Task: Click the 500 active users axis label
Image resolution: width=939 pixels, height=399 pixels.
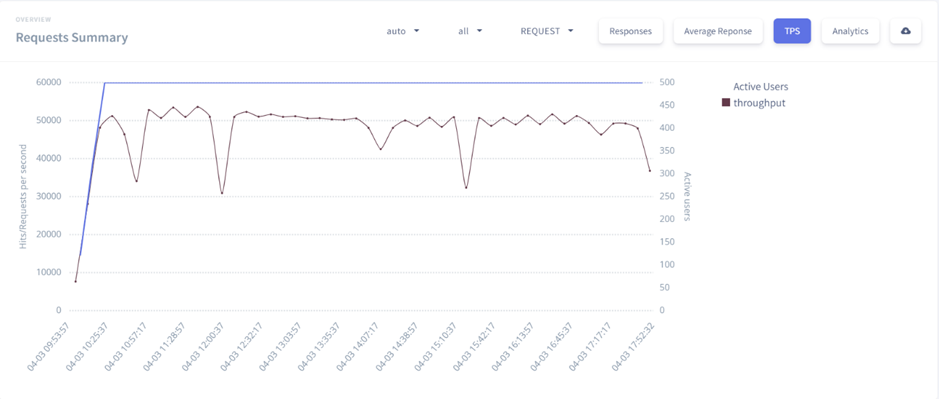Action: [666, 83]
